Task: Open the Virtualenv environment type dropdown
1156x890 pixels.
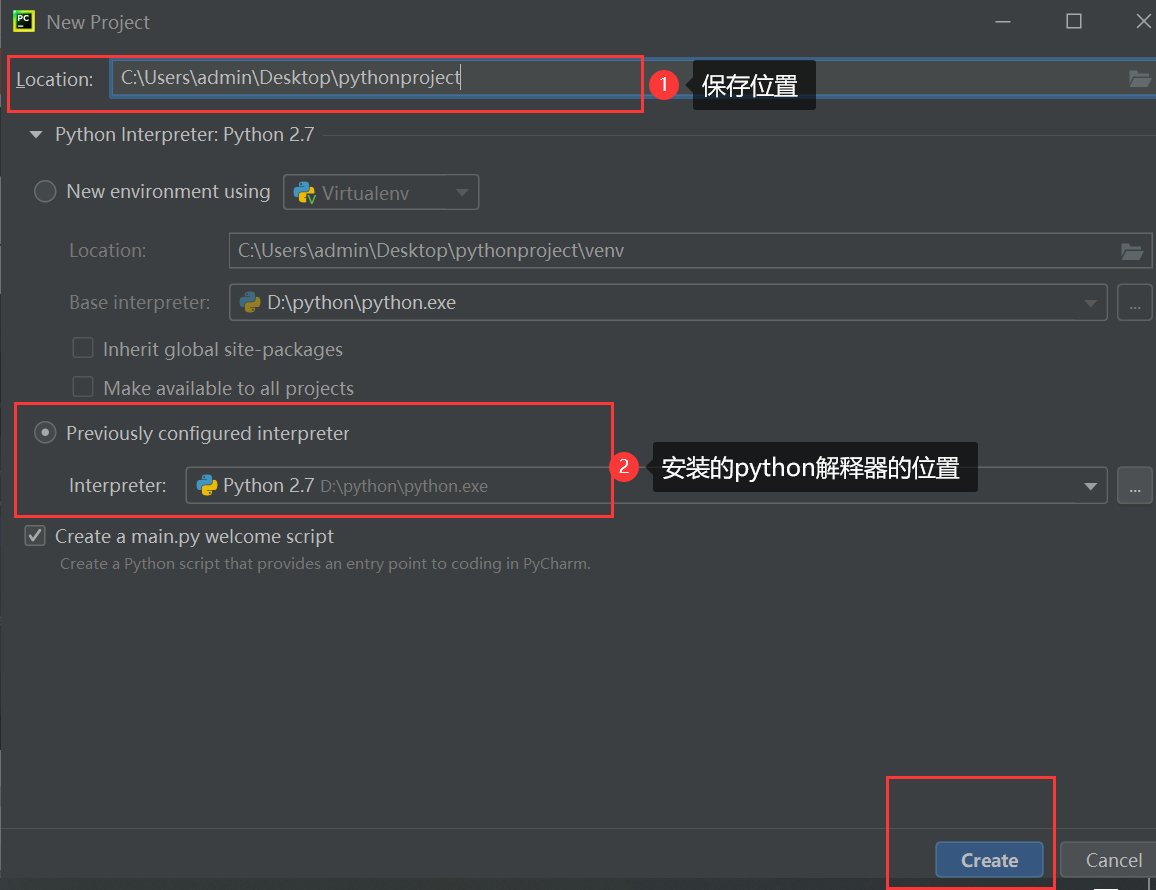Action: tap(381, 192)
